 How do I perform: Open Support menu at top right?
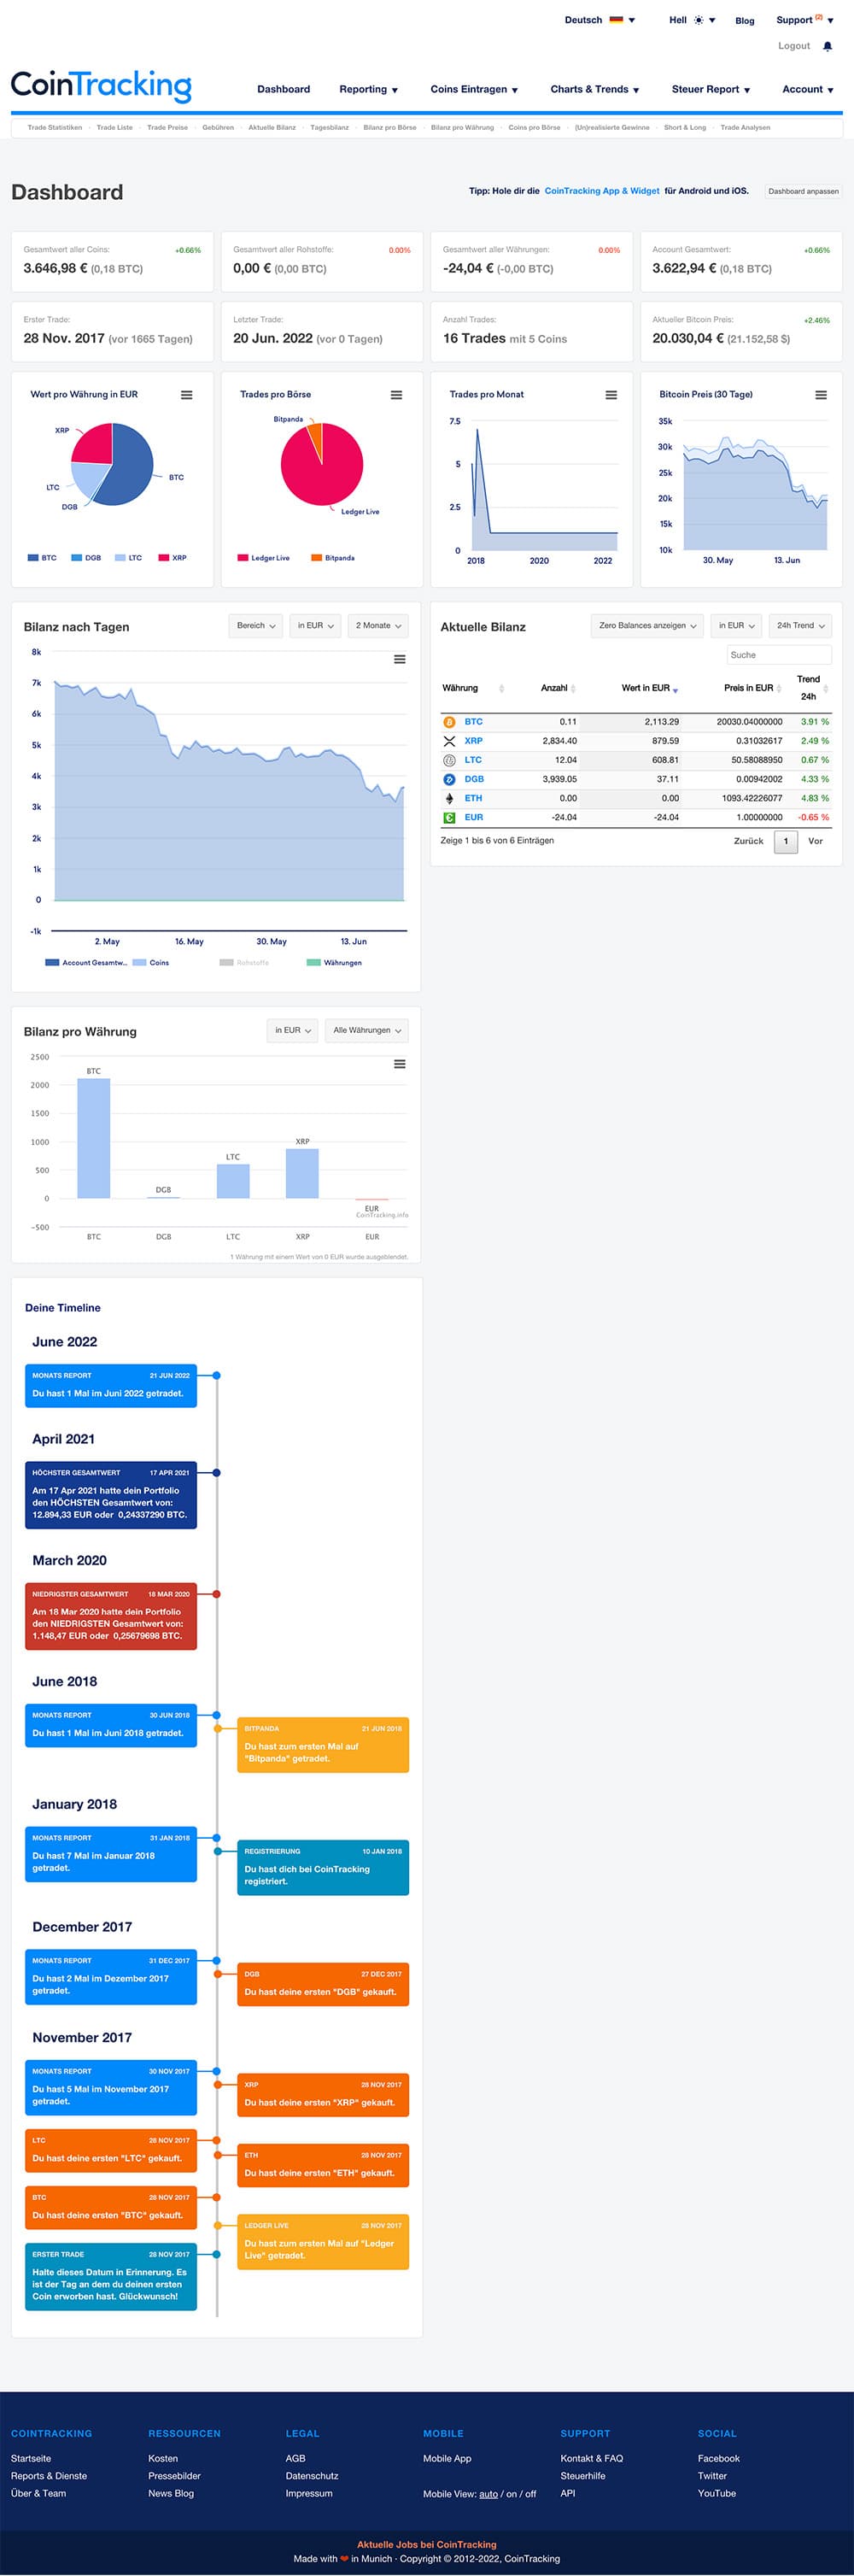805,20
